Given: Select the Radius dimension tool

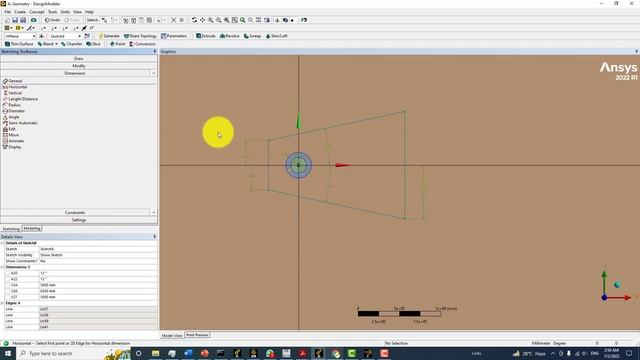Looking at the screenshot, I should click(x=12, y=105).
